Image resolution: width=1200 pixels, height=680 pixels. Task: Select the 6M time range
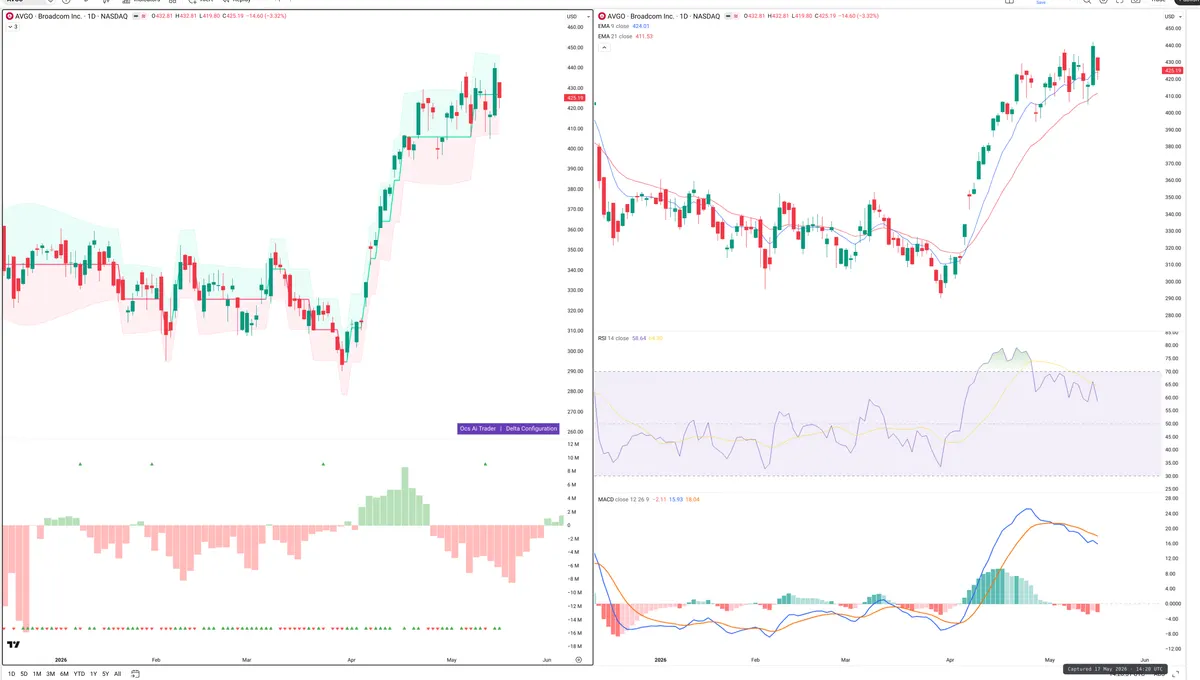pyautogui.click(x=64, y=674)
